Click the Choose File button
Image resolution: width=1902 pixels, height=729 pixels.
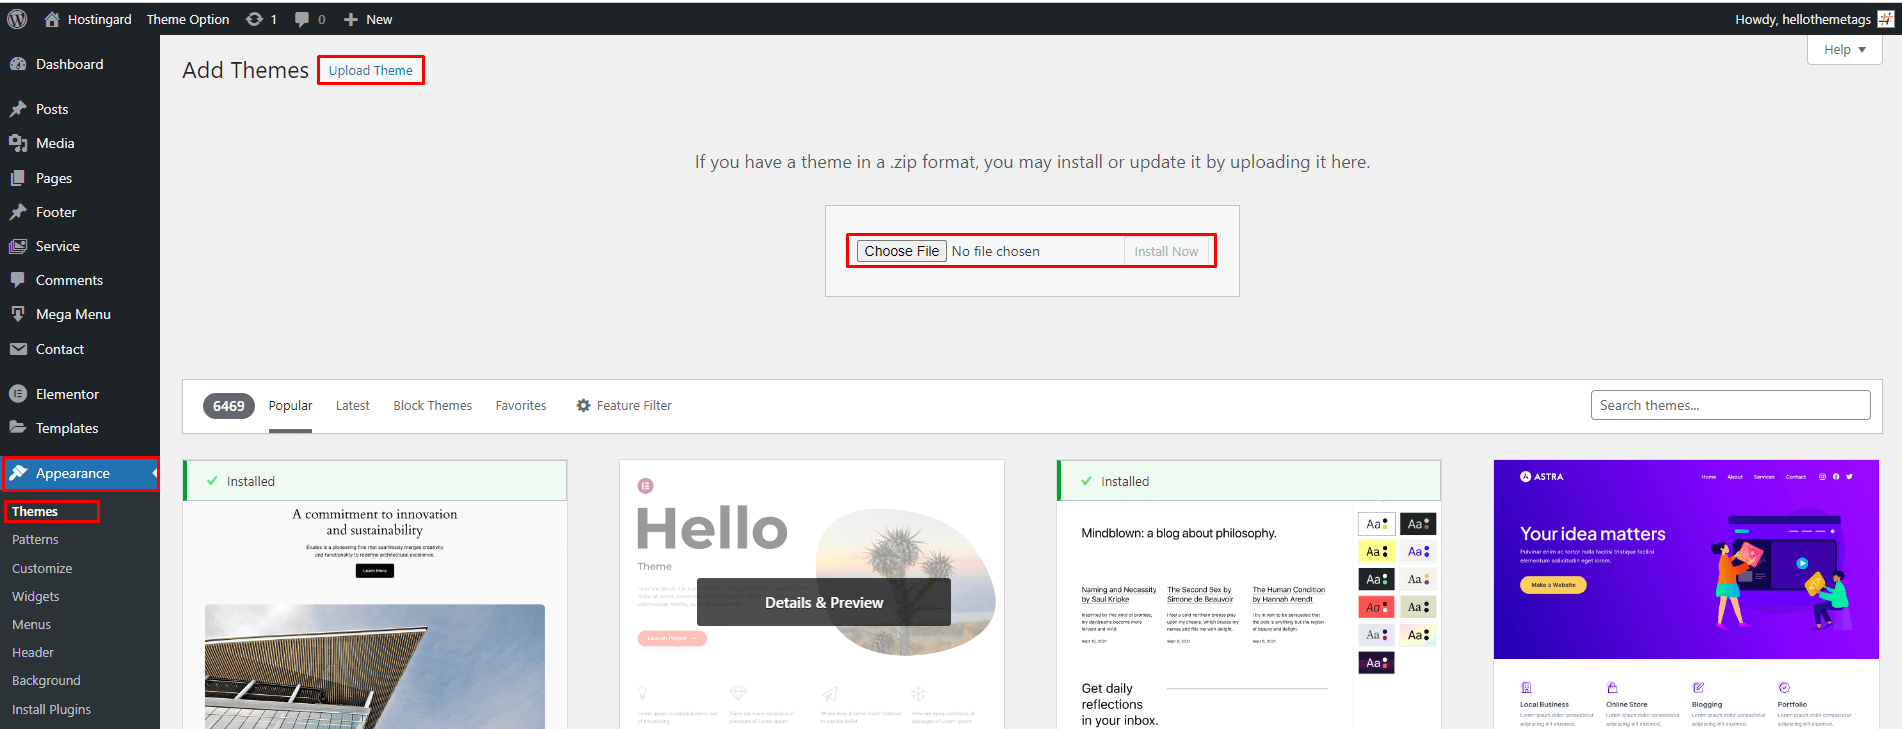[902, 251]
